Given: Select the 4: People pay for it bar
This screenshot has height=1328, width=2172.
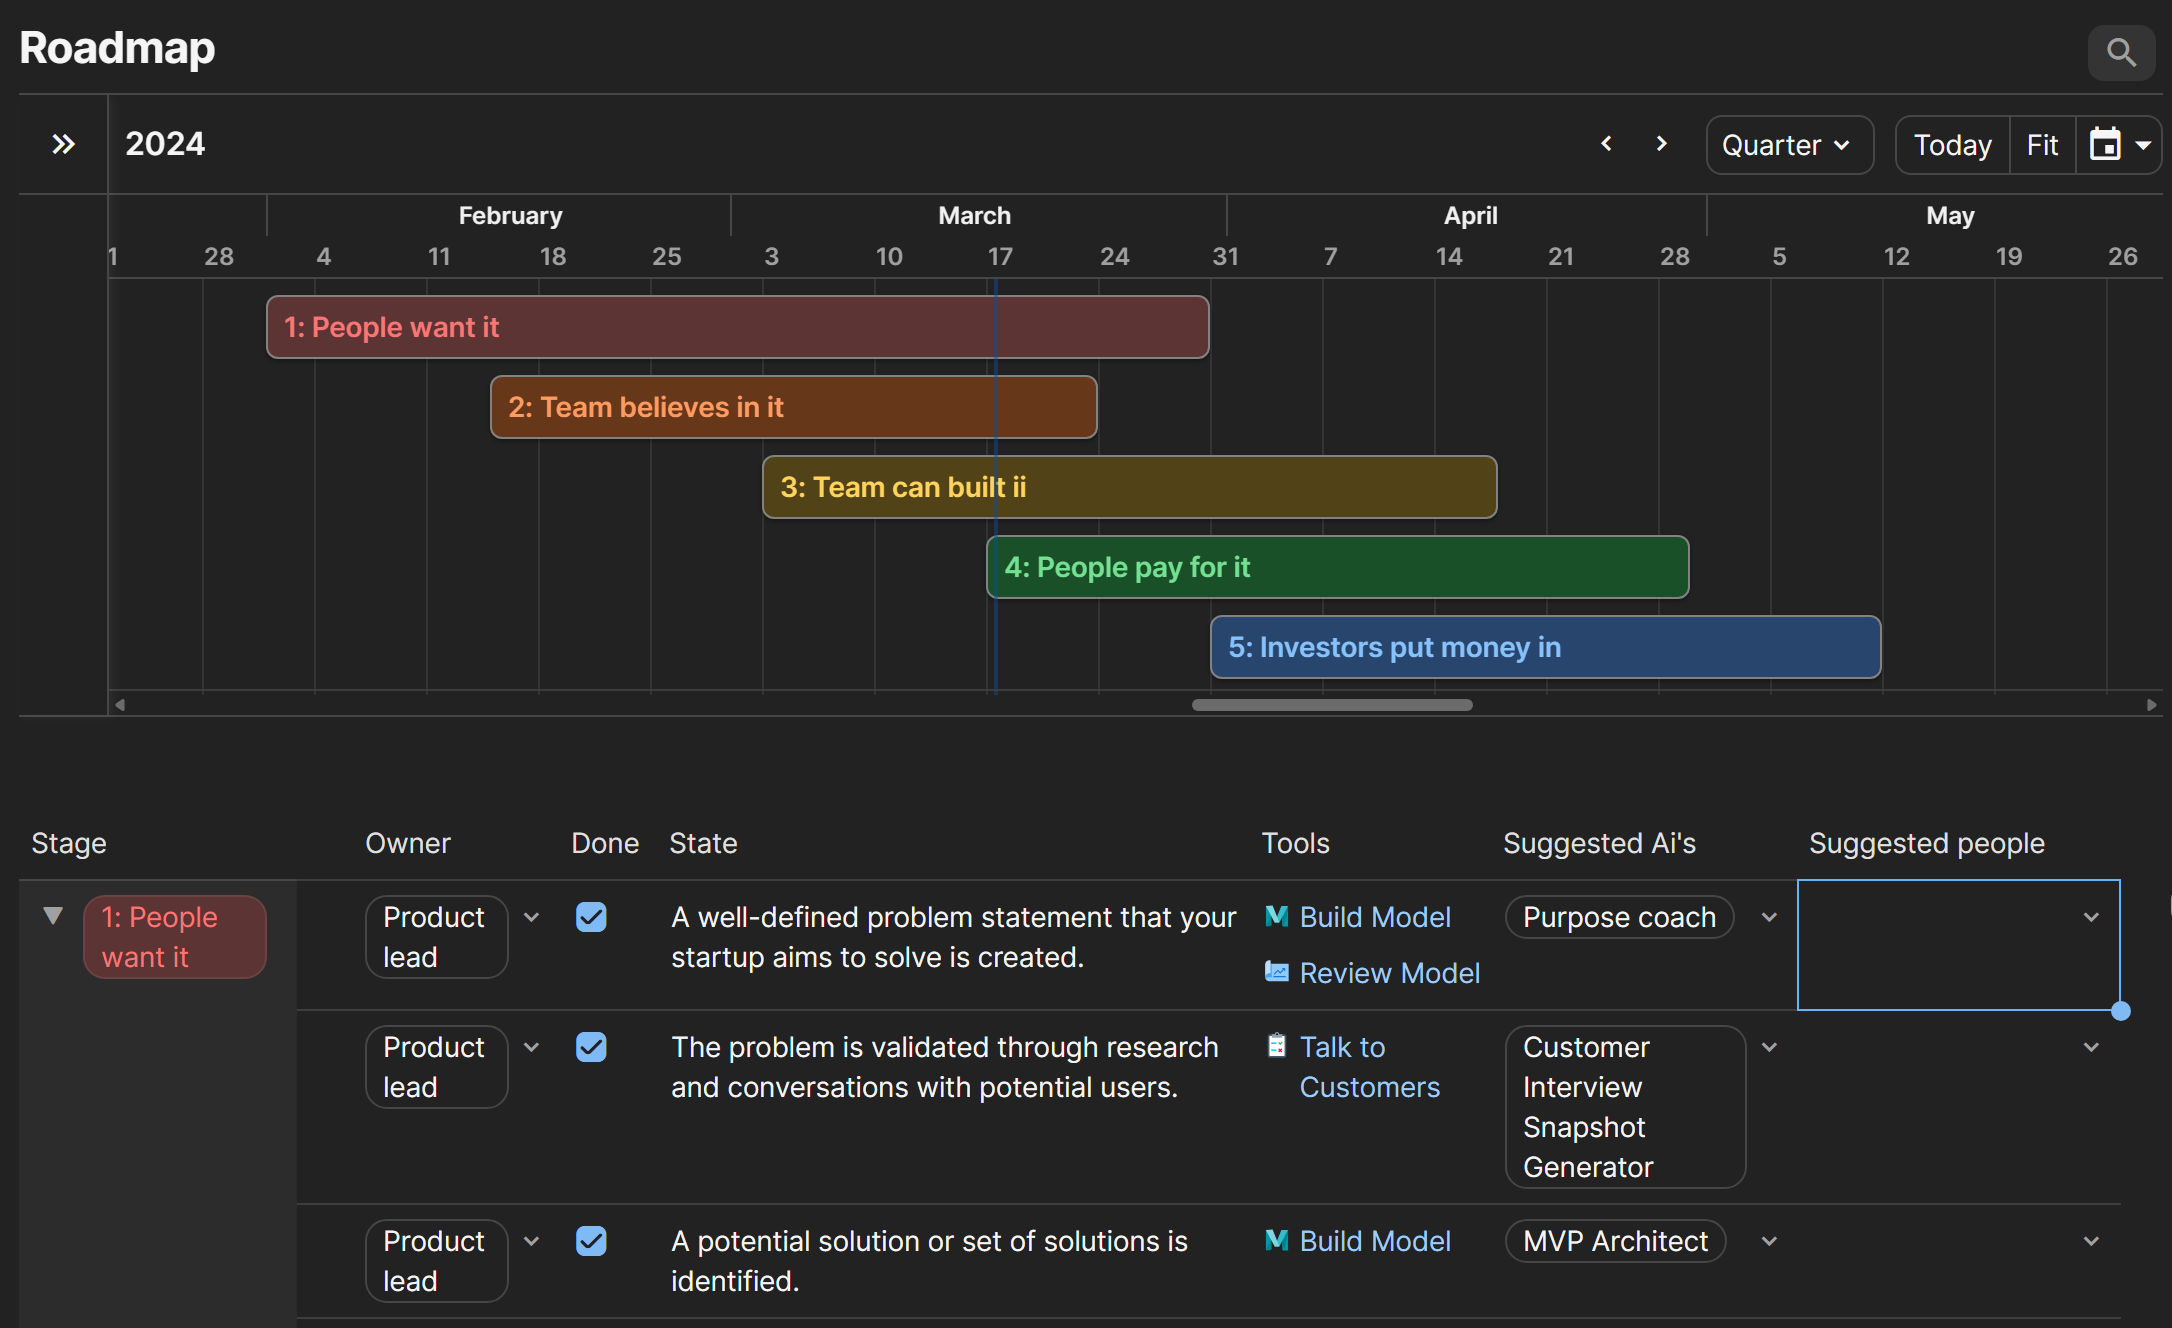Looking at the screenshot, I should click(x=1336, y=567).
